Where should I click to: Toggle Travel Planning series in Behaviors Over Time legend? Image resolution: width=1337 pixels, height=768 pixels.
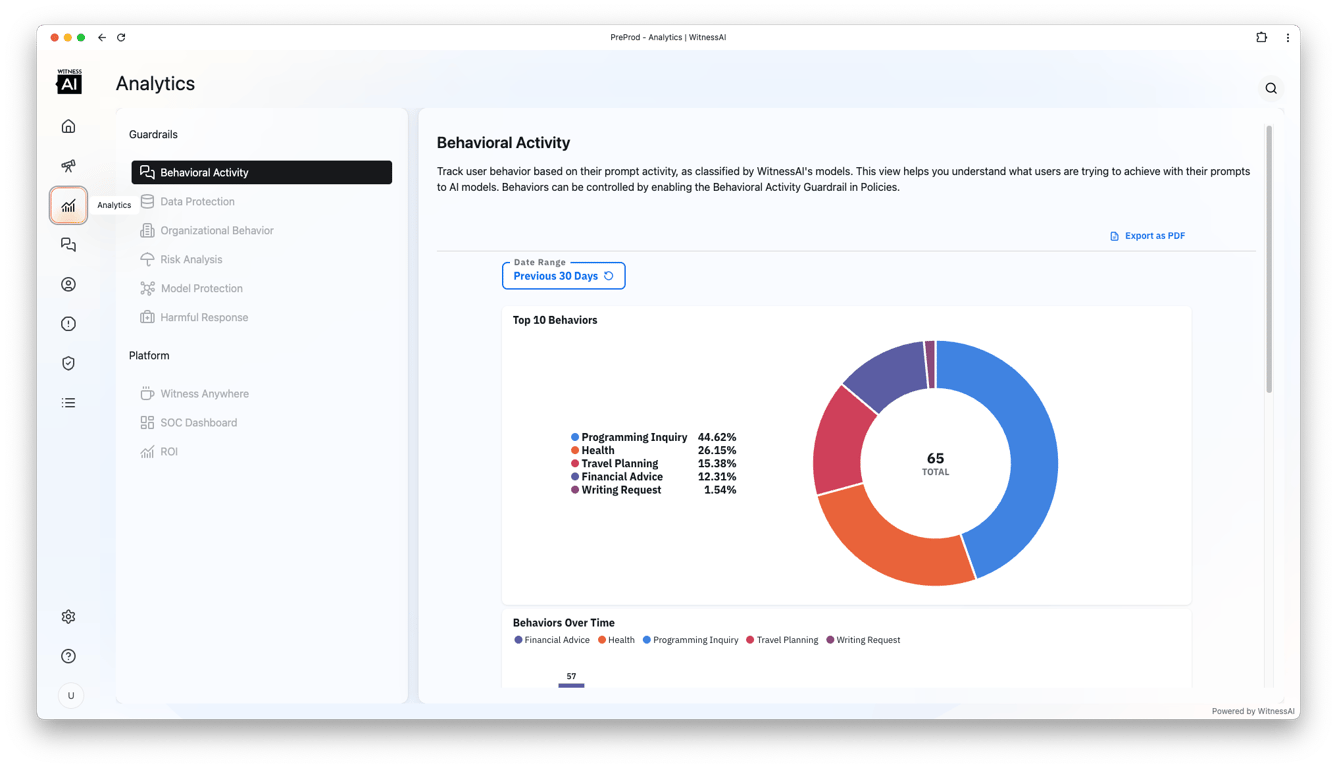click(x=782, y=640)
